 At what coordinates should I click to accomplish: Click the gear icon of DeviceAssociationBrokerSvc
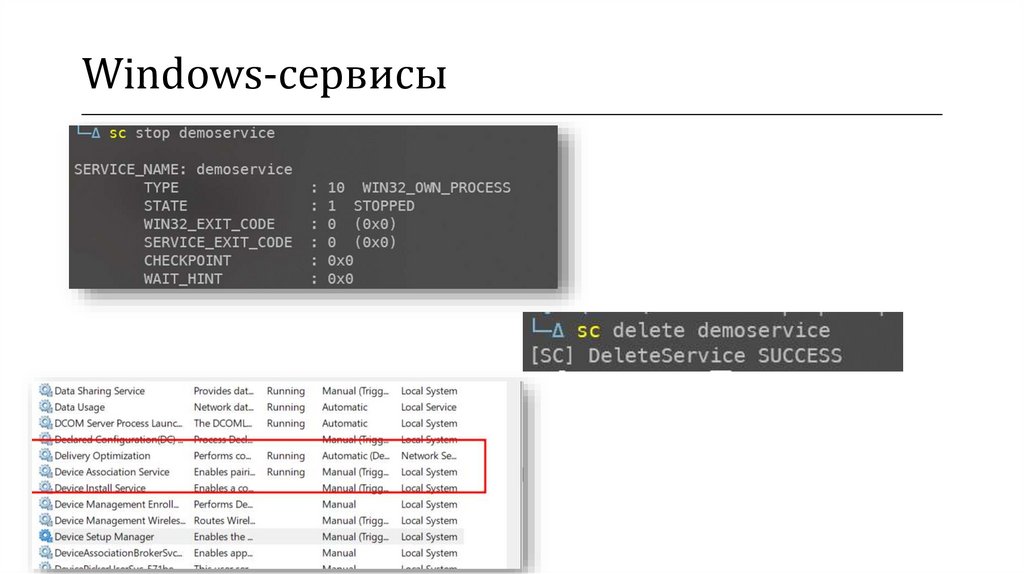coord(46,552)
